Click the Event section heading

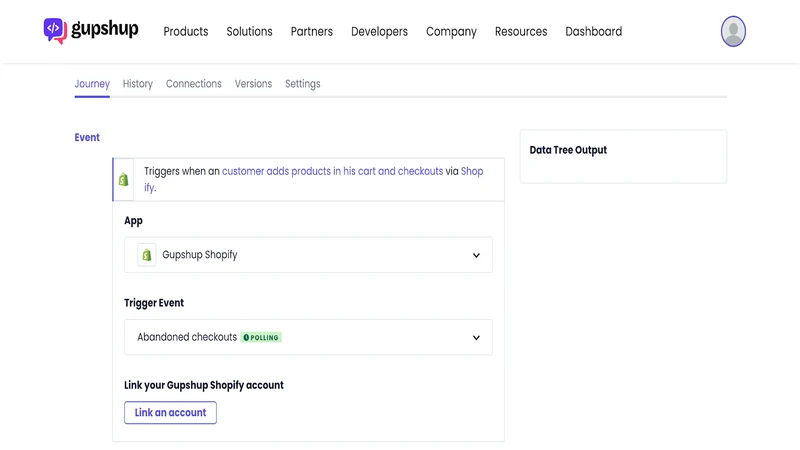pyautogui.click(x=87, y=137)
